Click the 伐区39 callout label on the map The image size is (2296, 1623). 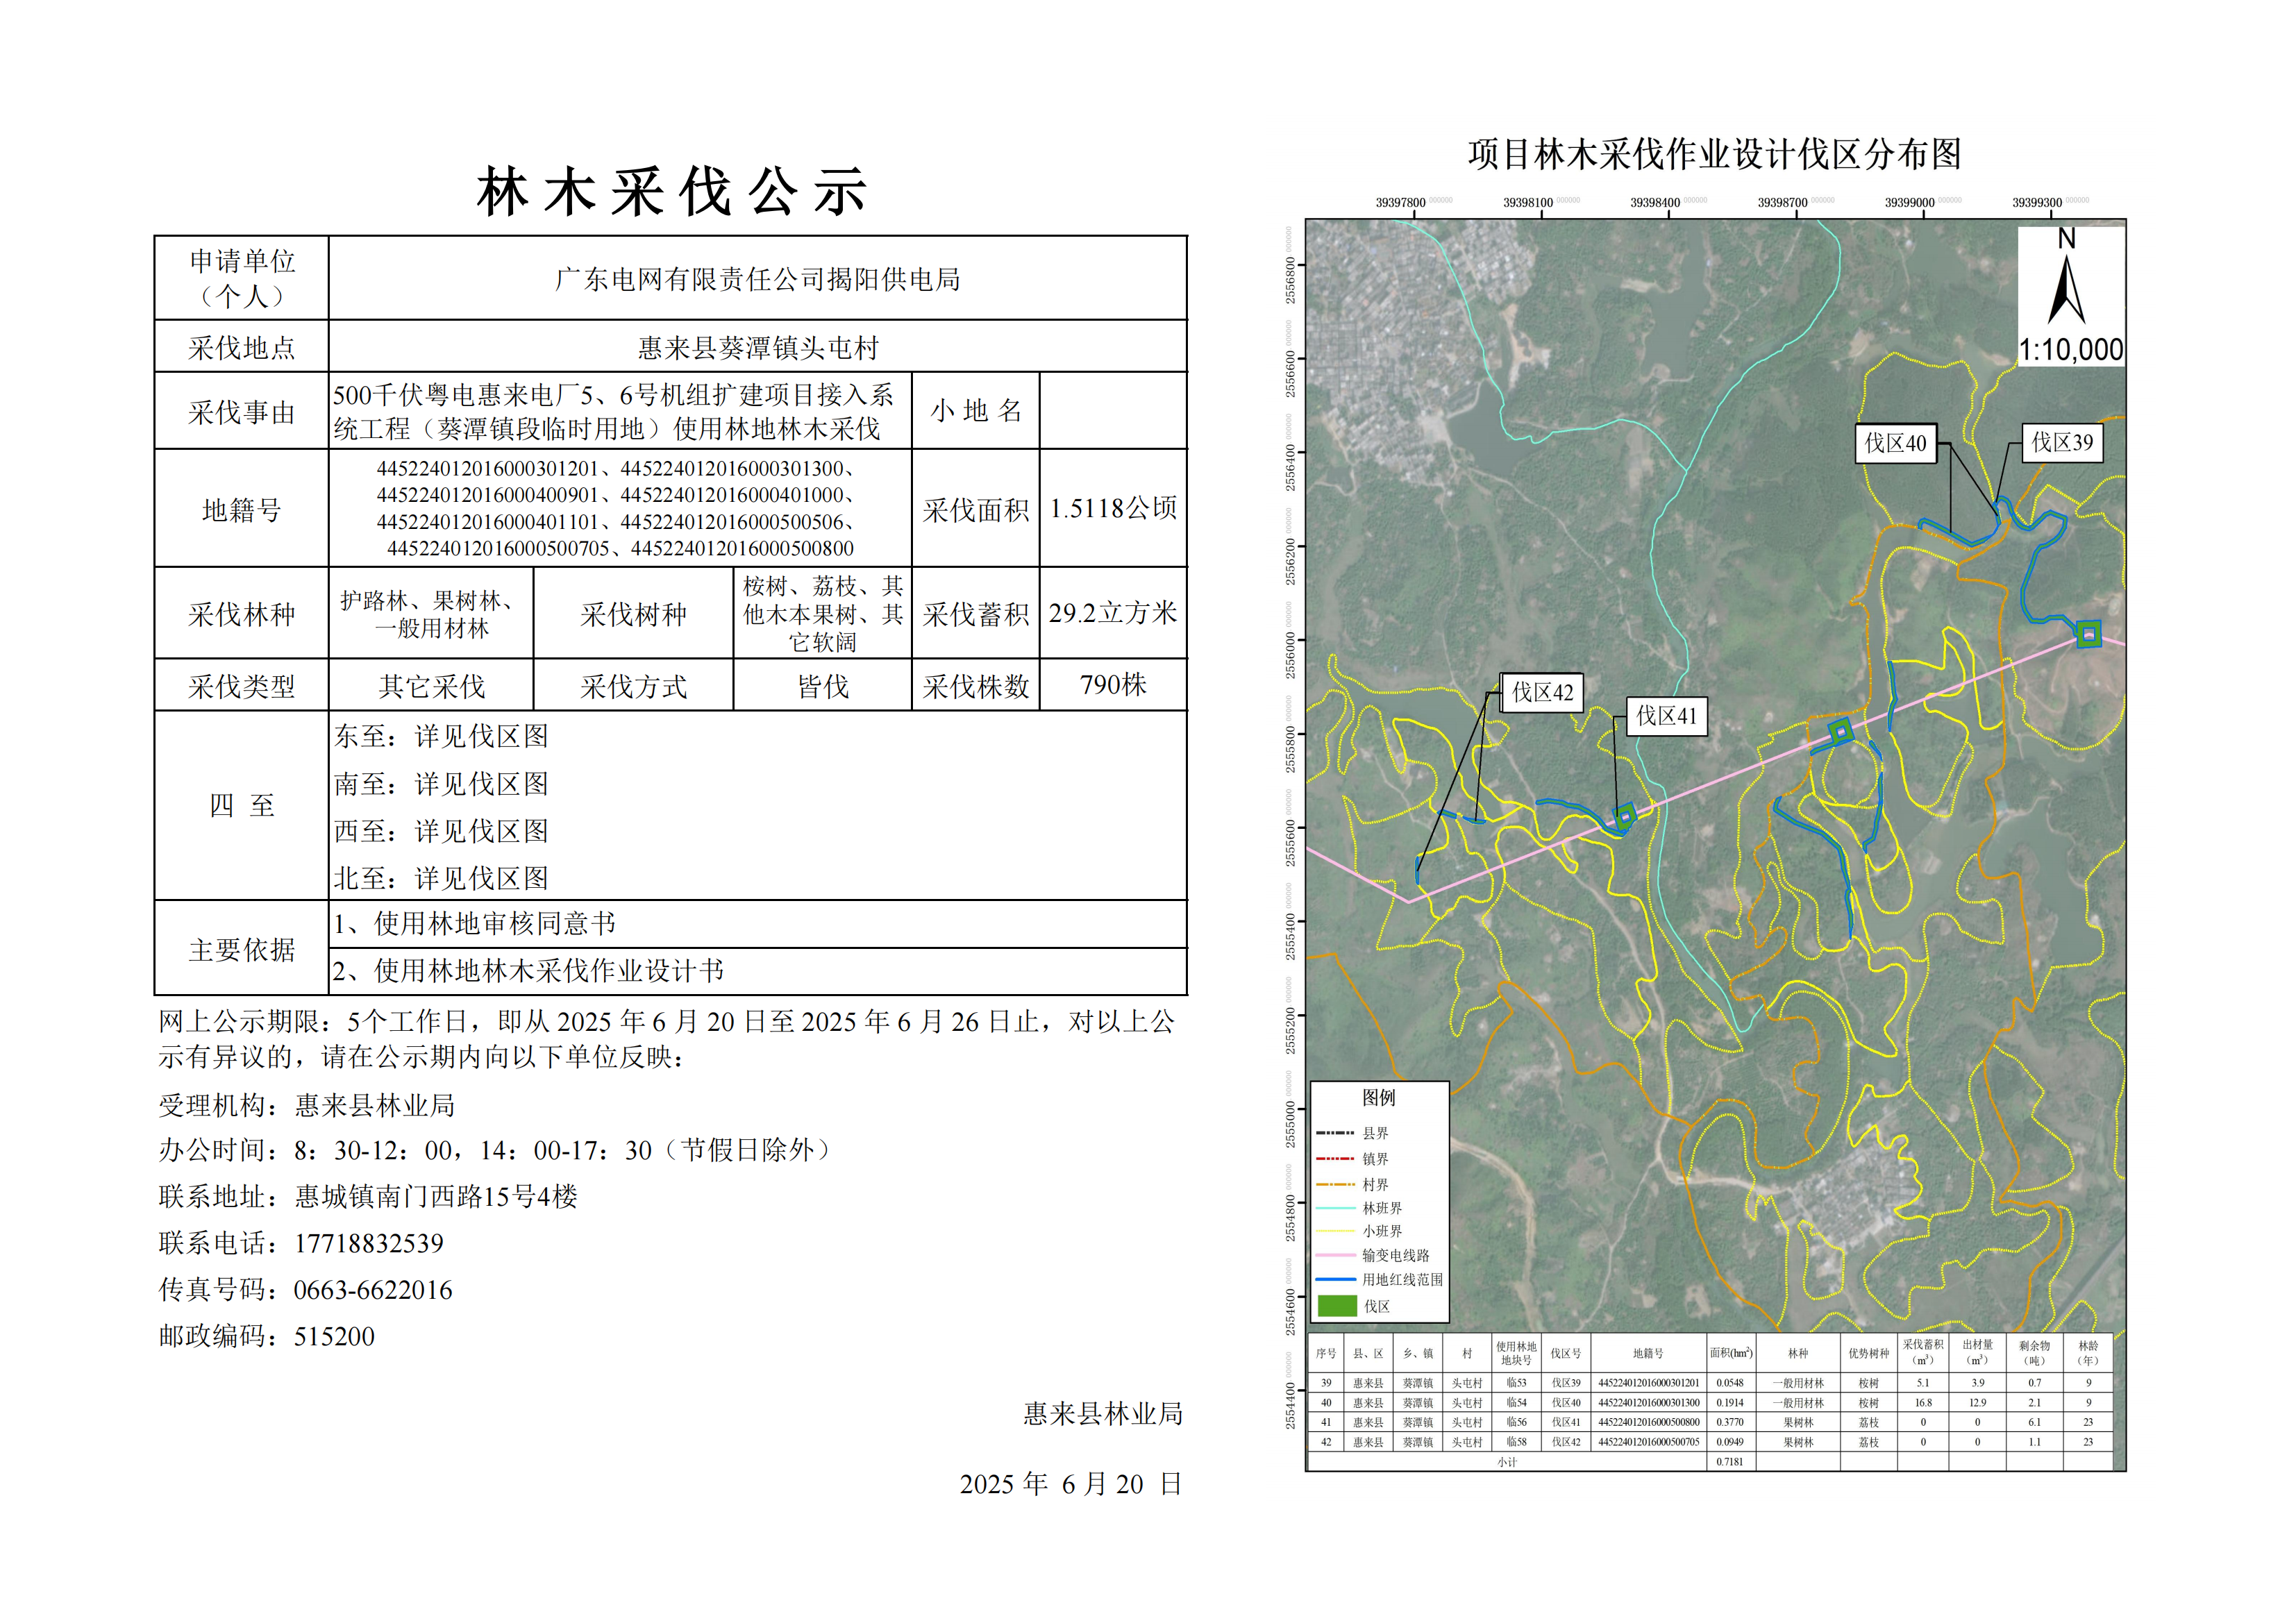click(2062, 442)
